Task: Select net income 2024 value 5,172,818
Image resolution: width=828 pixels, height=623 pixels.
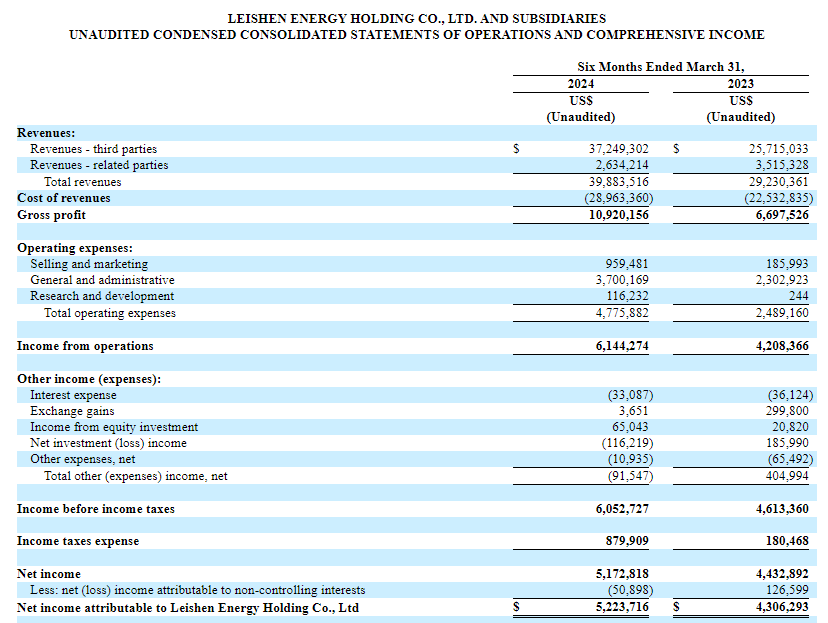Action: pyautogui.click(x=622, y=574)
